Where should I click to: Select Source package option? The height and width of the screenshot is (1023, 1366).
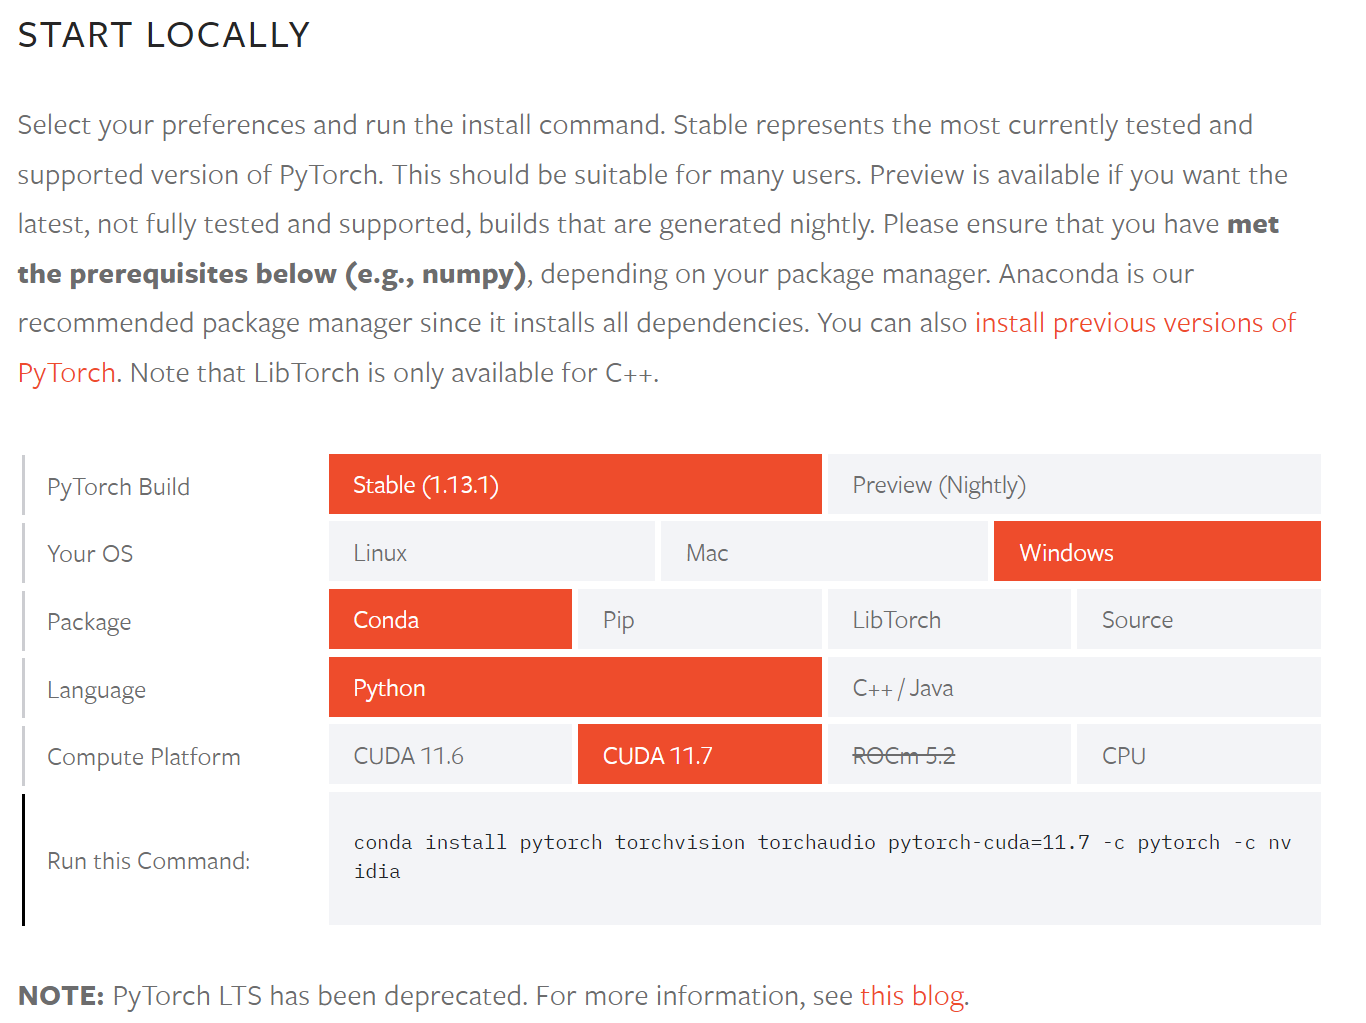[x=1199, y=620]
